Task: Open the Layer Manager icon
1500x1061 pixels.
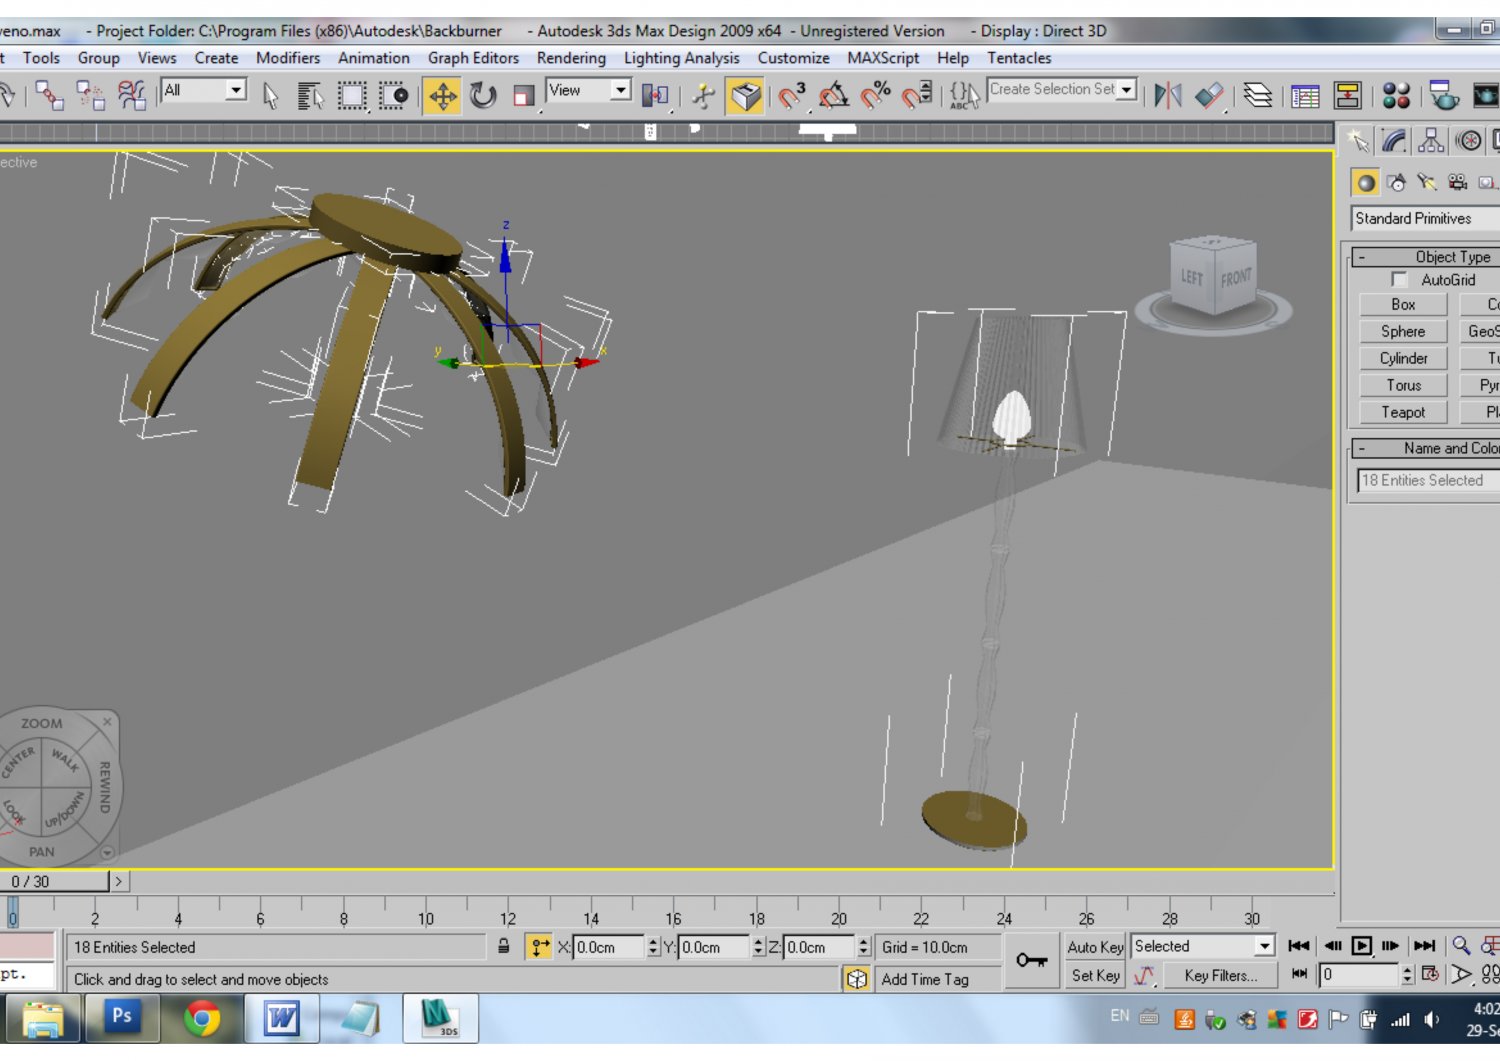Action: pyautogui.click(x=1258, y=96)
